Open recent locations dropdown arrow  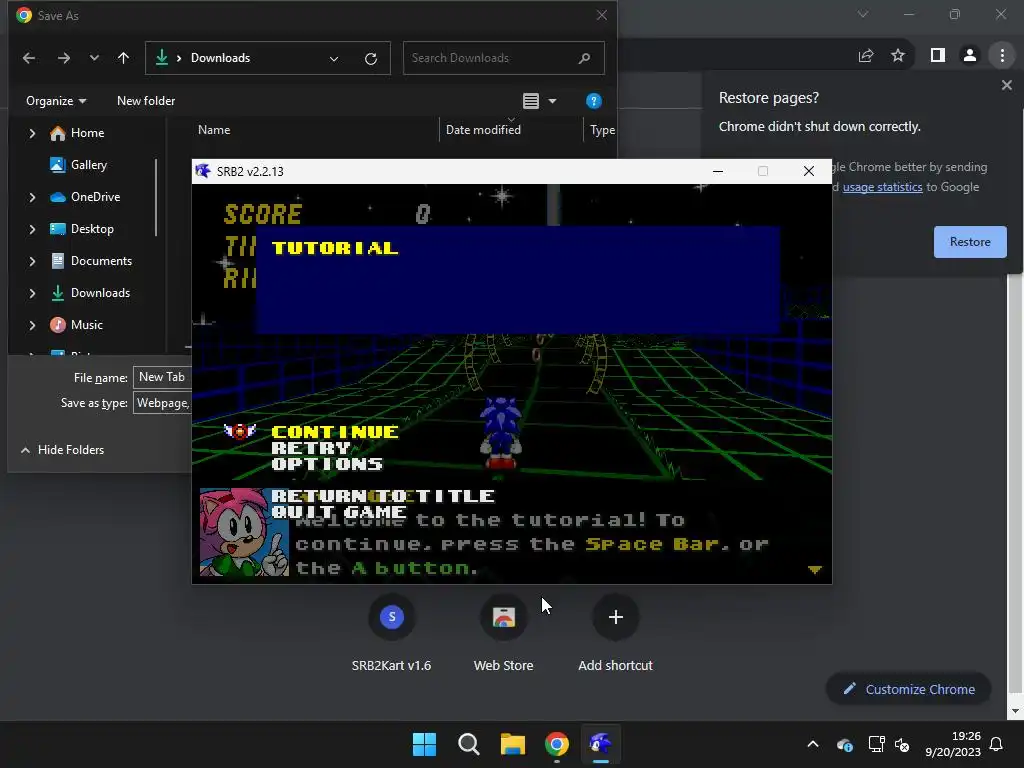click(95, 58)
